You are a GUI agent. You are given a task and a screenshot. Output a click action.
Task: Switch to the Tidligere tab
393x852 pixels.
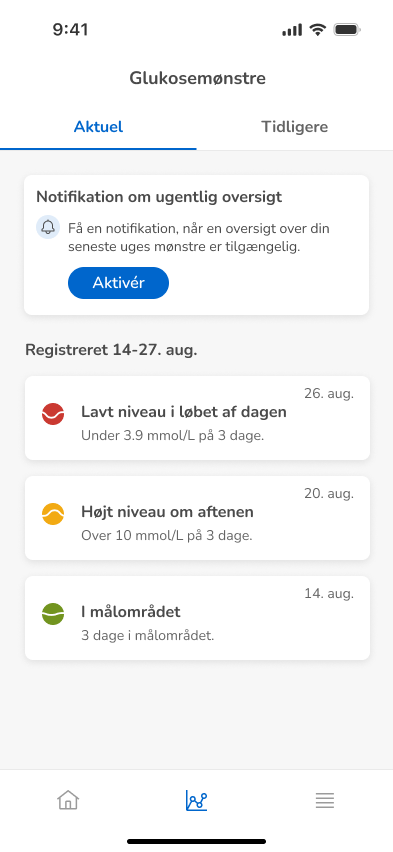point(295,127)
